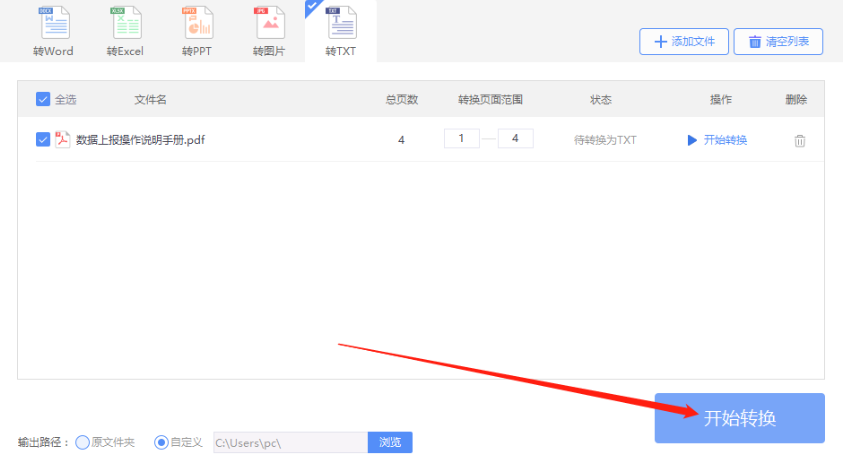Click the total pages value 4
Viewport: 844px width, 462px height.
click(x=401, y=140)
